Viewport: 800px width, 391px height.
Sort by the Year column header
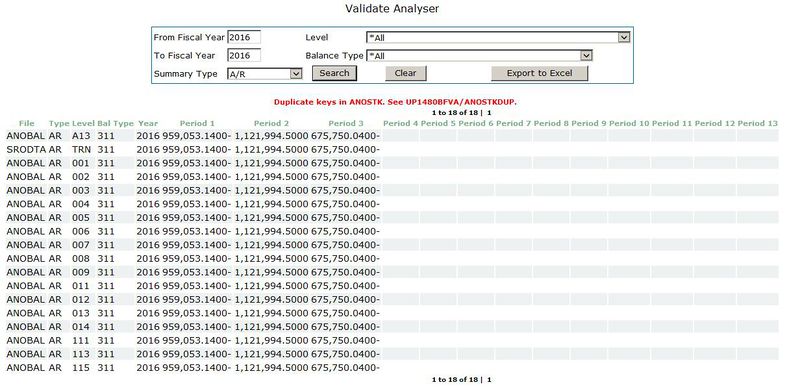click(148, 123)
